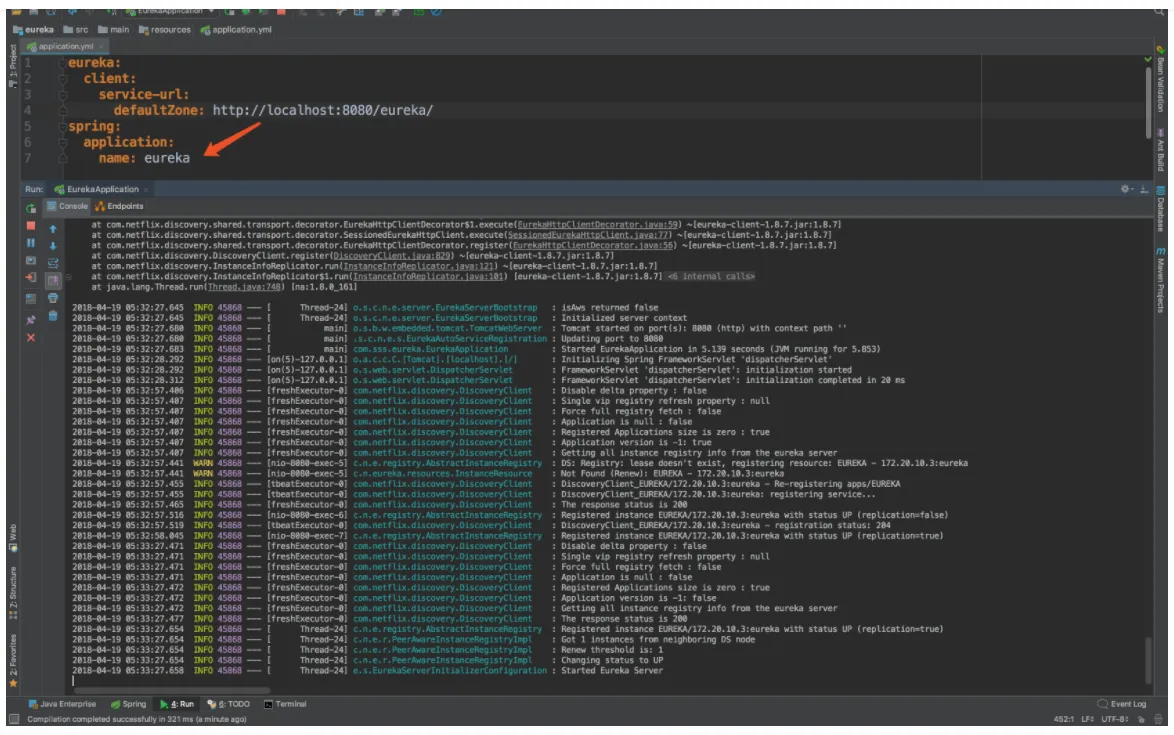Close the Run session with red X icon
This screenshot has width=1174, height=735.
31,338
